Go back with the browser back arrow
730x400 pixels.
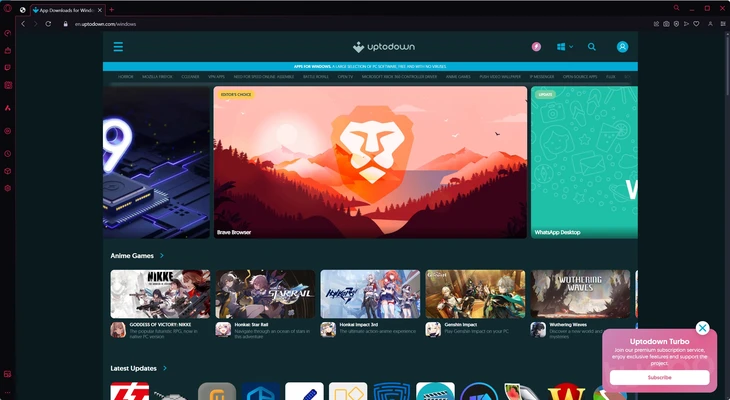23,24
